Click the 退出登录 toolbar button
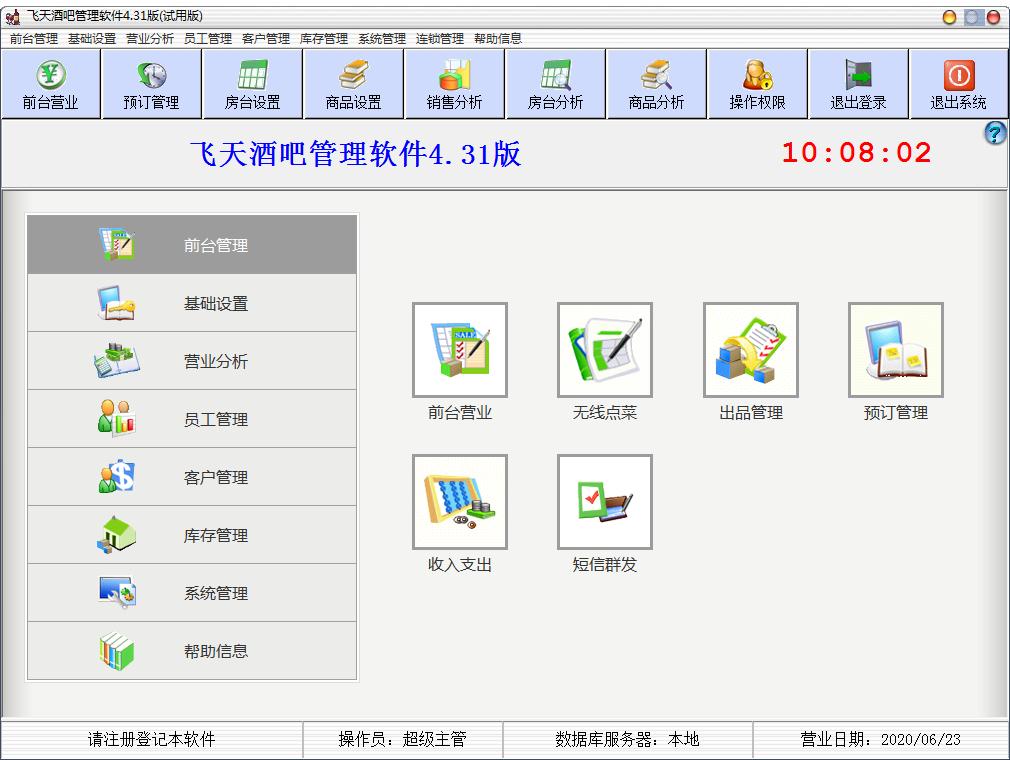 click(859, 84)
